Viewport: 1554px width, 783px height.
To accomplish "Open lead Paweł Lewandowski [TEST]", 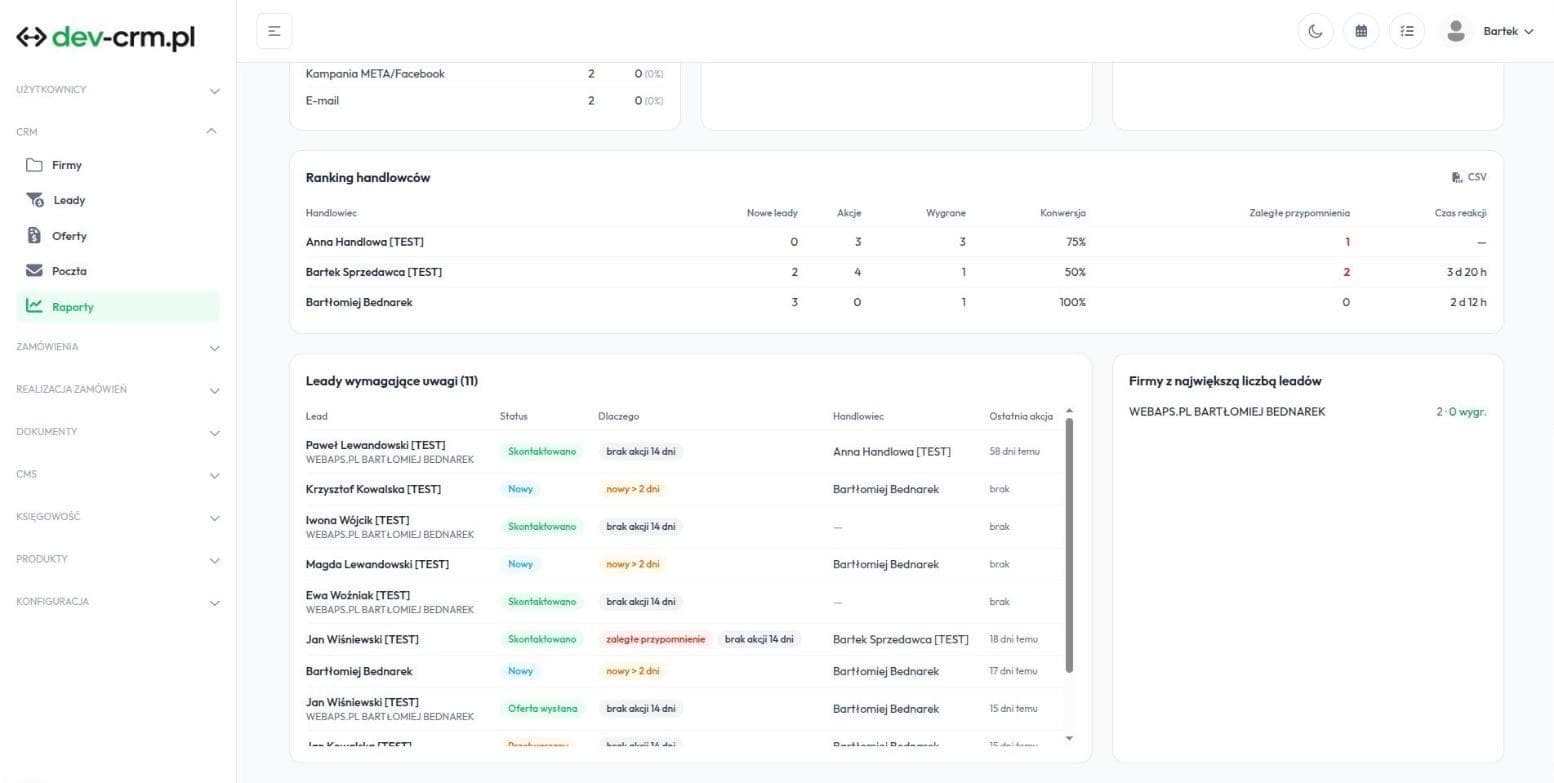I will point(375,445).
